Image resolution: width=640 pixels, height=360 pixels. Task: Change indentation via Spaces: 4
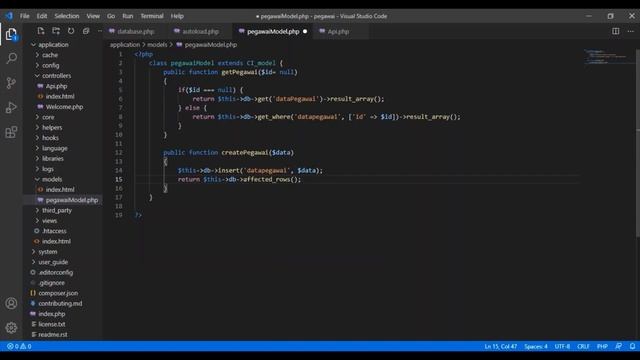coord(536,347)
